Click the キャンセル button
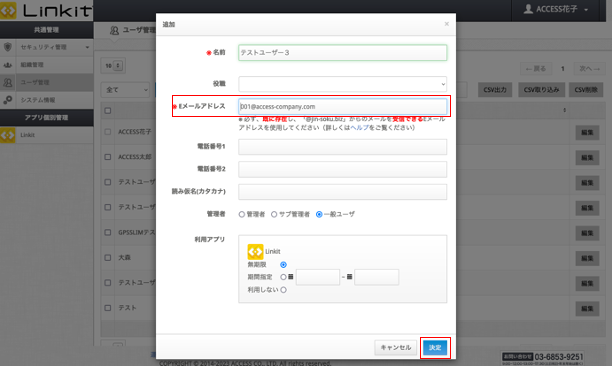612x366 pixels. tap(396, 348)
